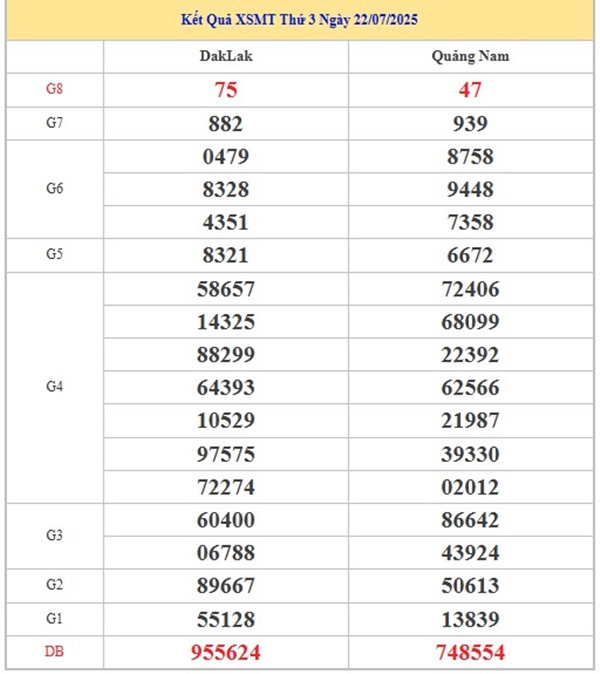The width and height of the screenshot is (600, 674).
Task: Select the G3 row label
Action: coord(54,536)
